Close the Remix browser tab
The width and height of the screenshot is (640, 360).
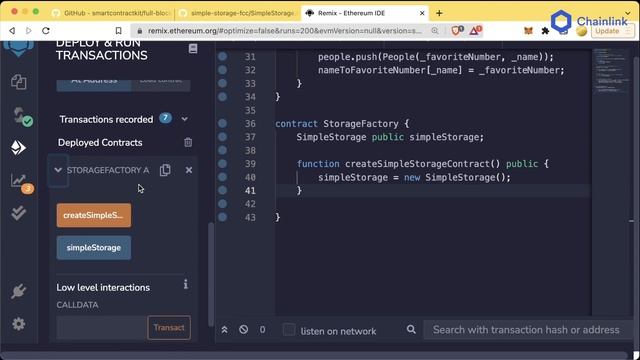(x=422, y=13)
